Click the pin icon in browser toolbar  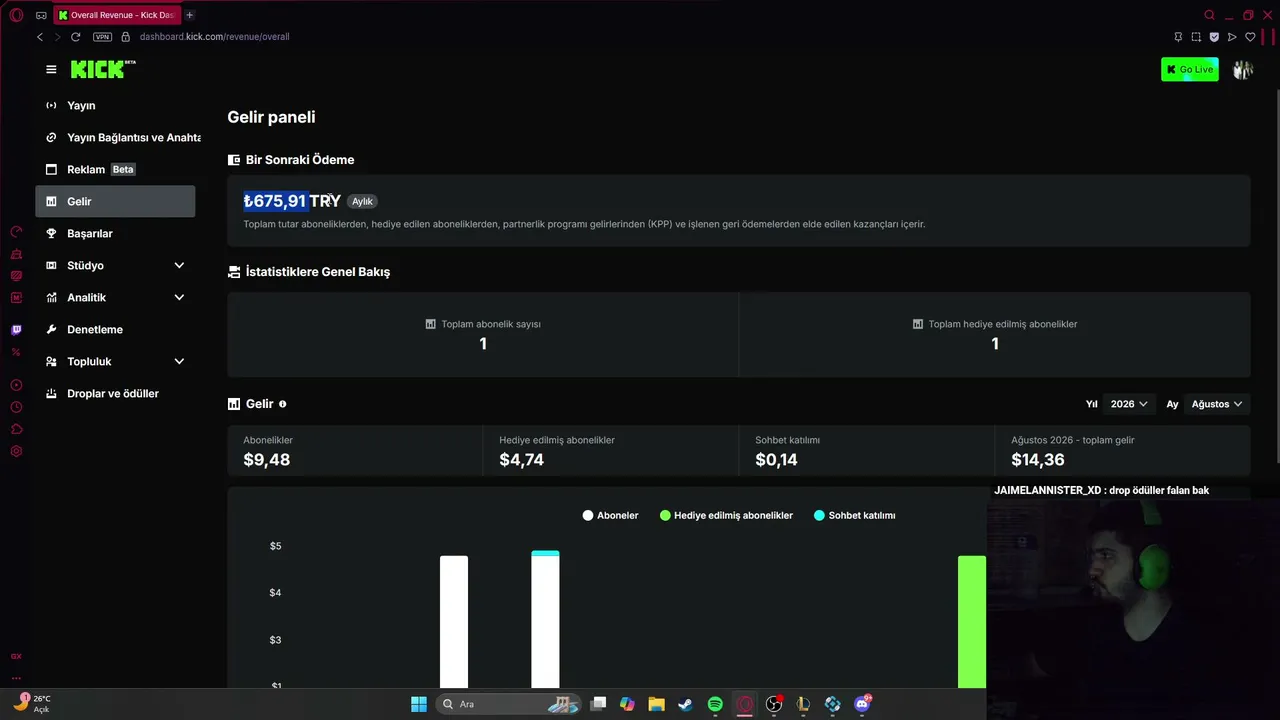click(x=1178, y=37)
